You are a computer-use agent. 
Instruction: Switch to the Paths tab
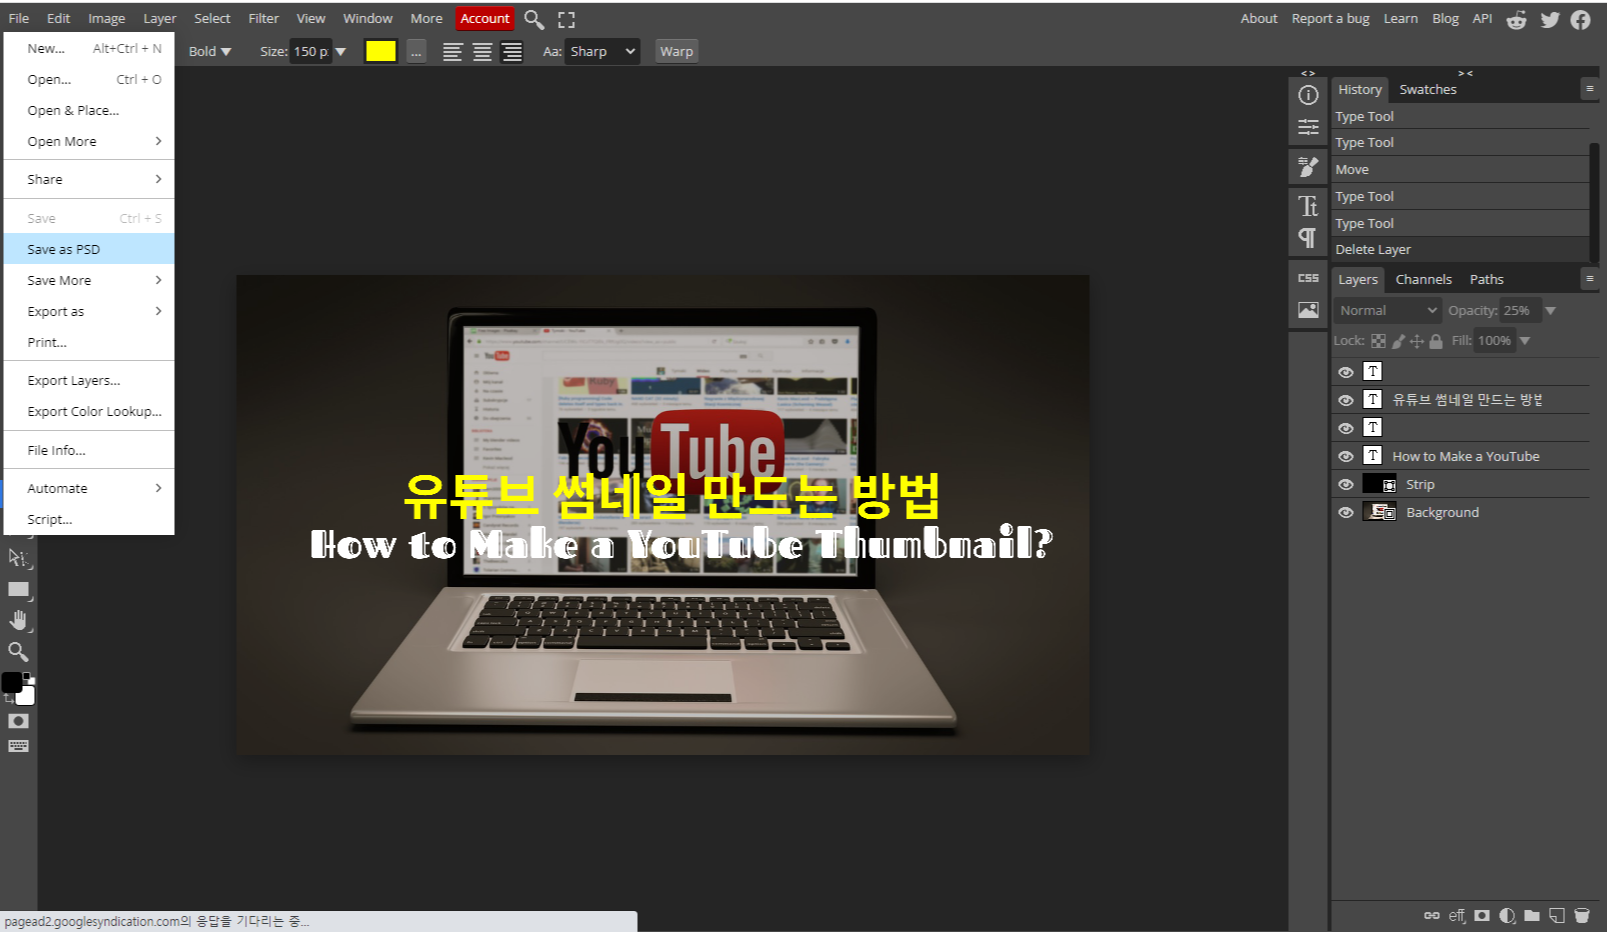pyautogui.click(x=1487, y=280)
